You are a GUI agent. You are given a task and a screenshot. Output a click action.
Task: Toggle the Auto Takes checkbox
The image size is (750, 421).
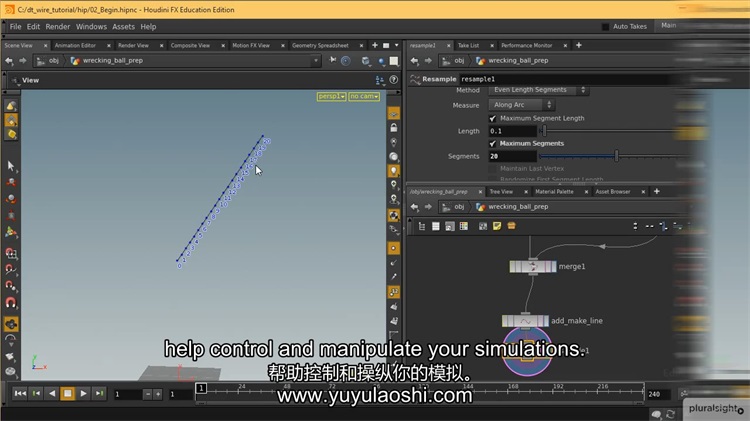coord(605,27)
